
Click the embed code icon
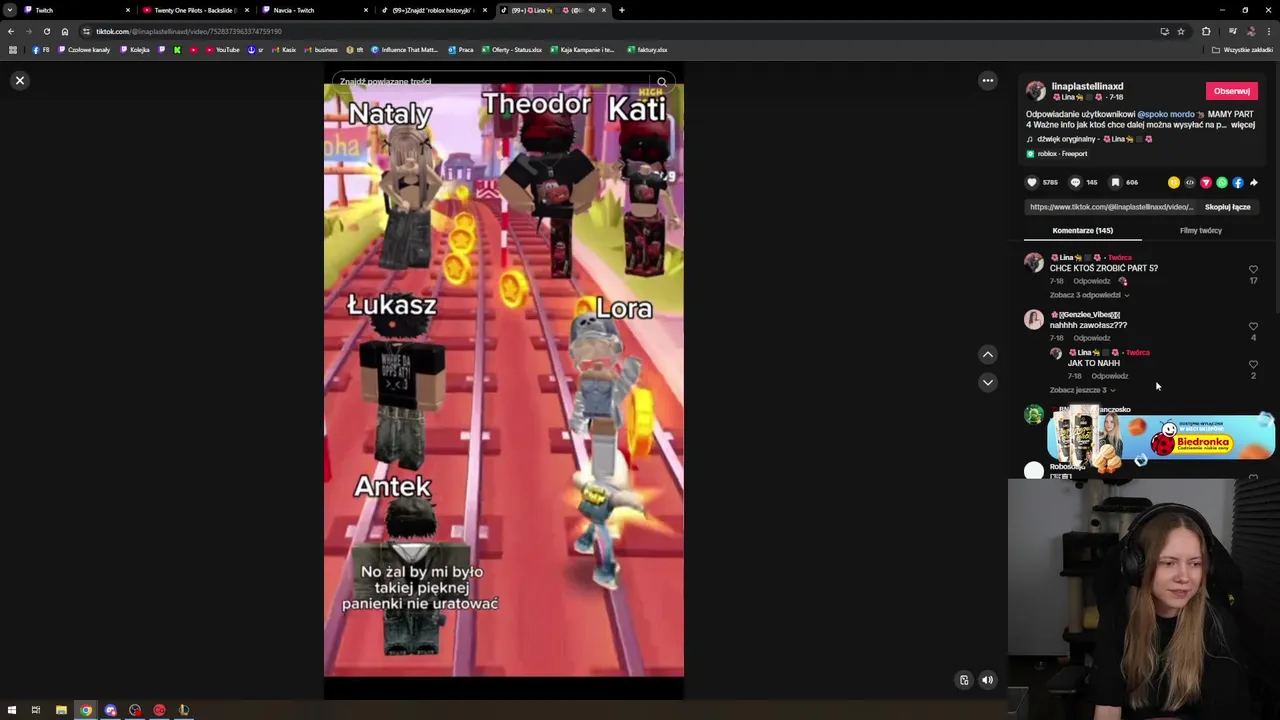pos(1189,182)
